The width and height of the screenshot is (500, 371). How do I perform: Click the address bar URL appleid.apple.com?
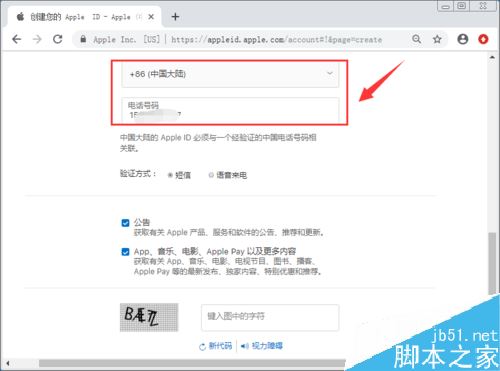point(276,40)
